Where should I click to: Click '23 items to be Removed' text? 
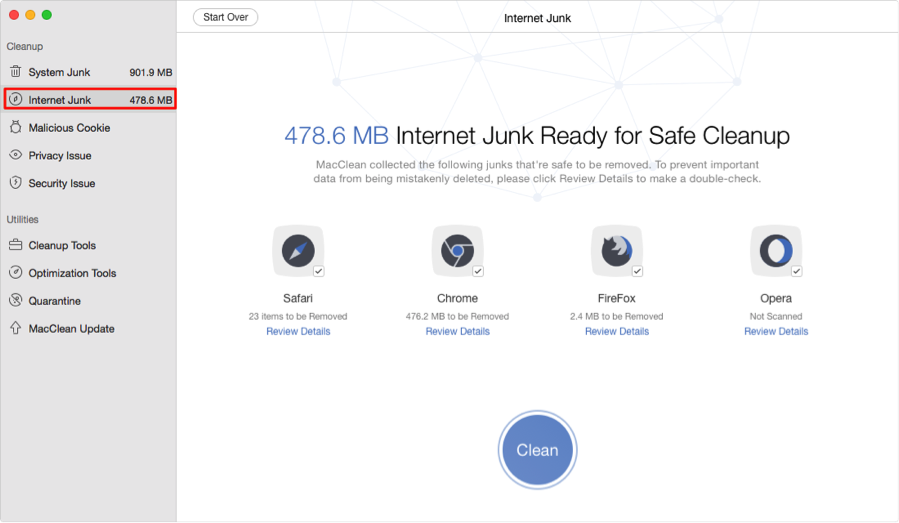pyautogui.click(x=298, y=316)
